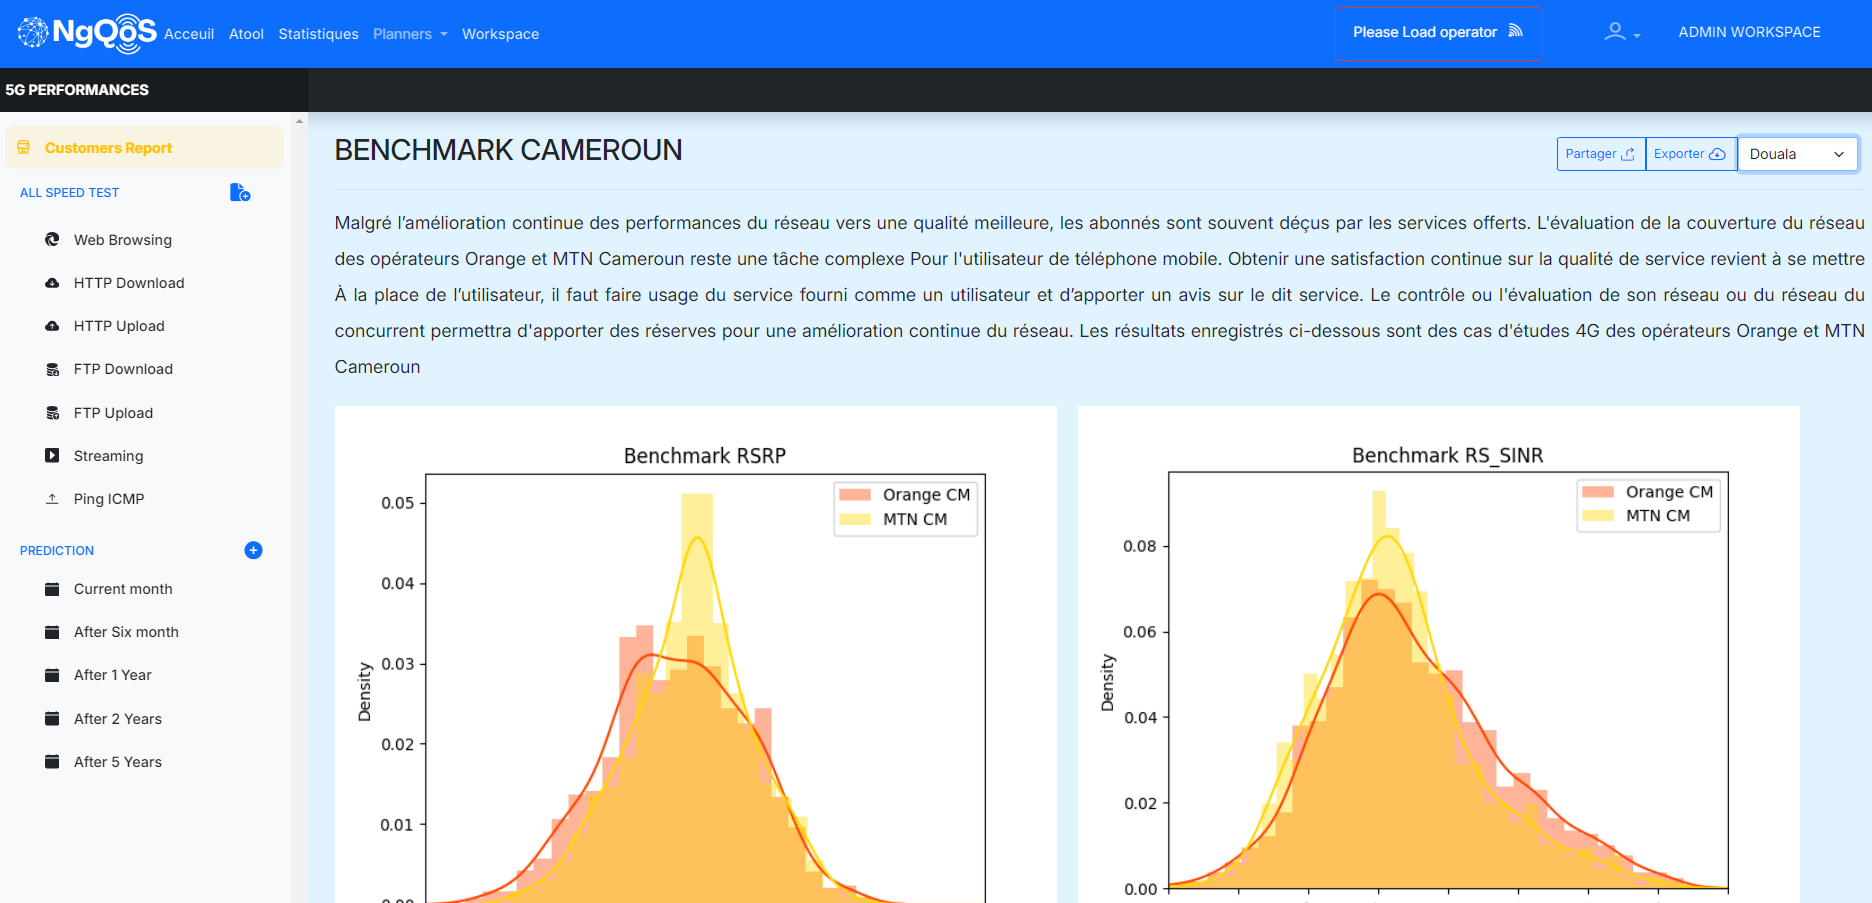This screenshot has height=903, width=1872.
Task: Click the PREDICTION heading
Action: coord(57,551)
